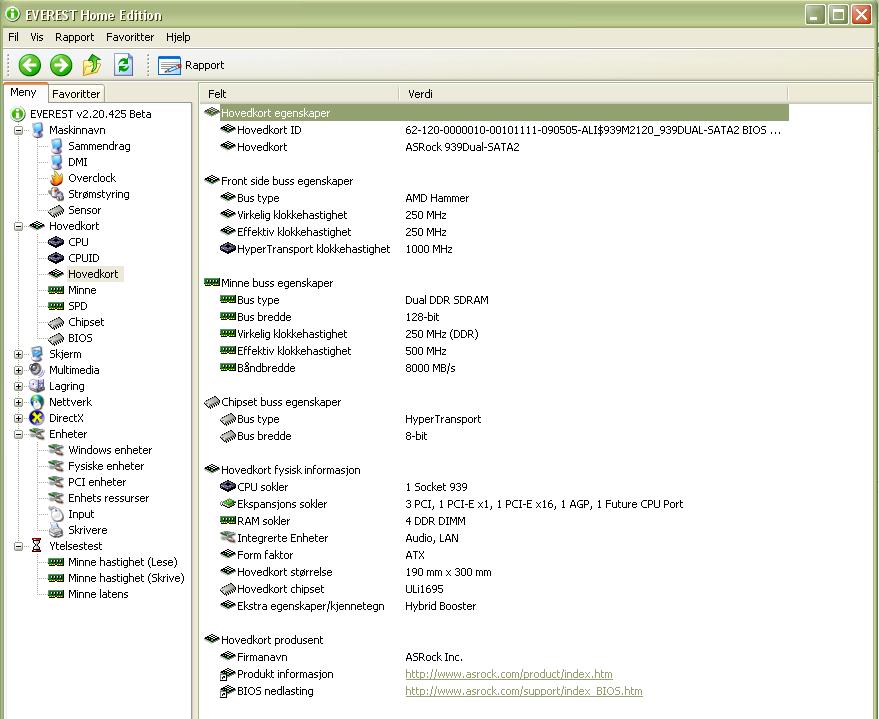Viewport: 879px width, 719px height.
Task: Expand the Lagring tree node
Action: [18, 386]
